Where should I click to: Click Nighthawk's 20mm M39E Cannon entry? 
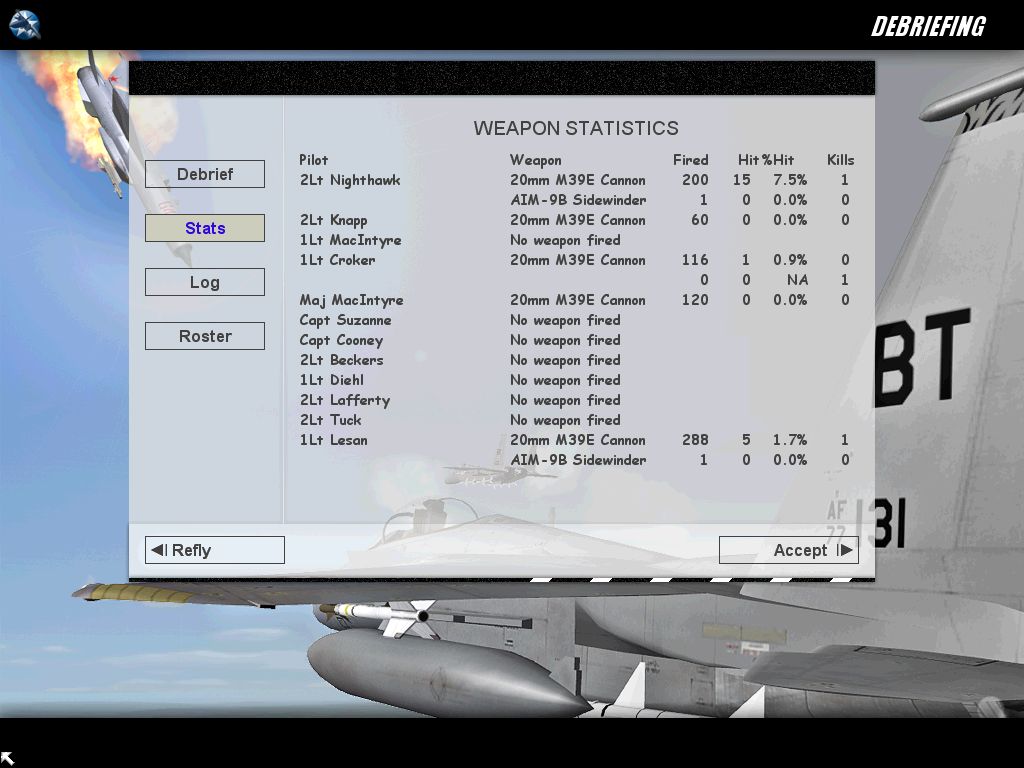pyautogui.click(x=578, y=180)
